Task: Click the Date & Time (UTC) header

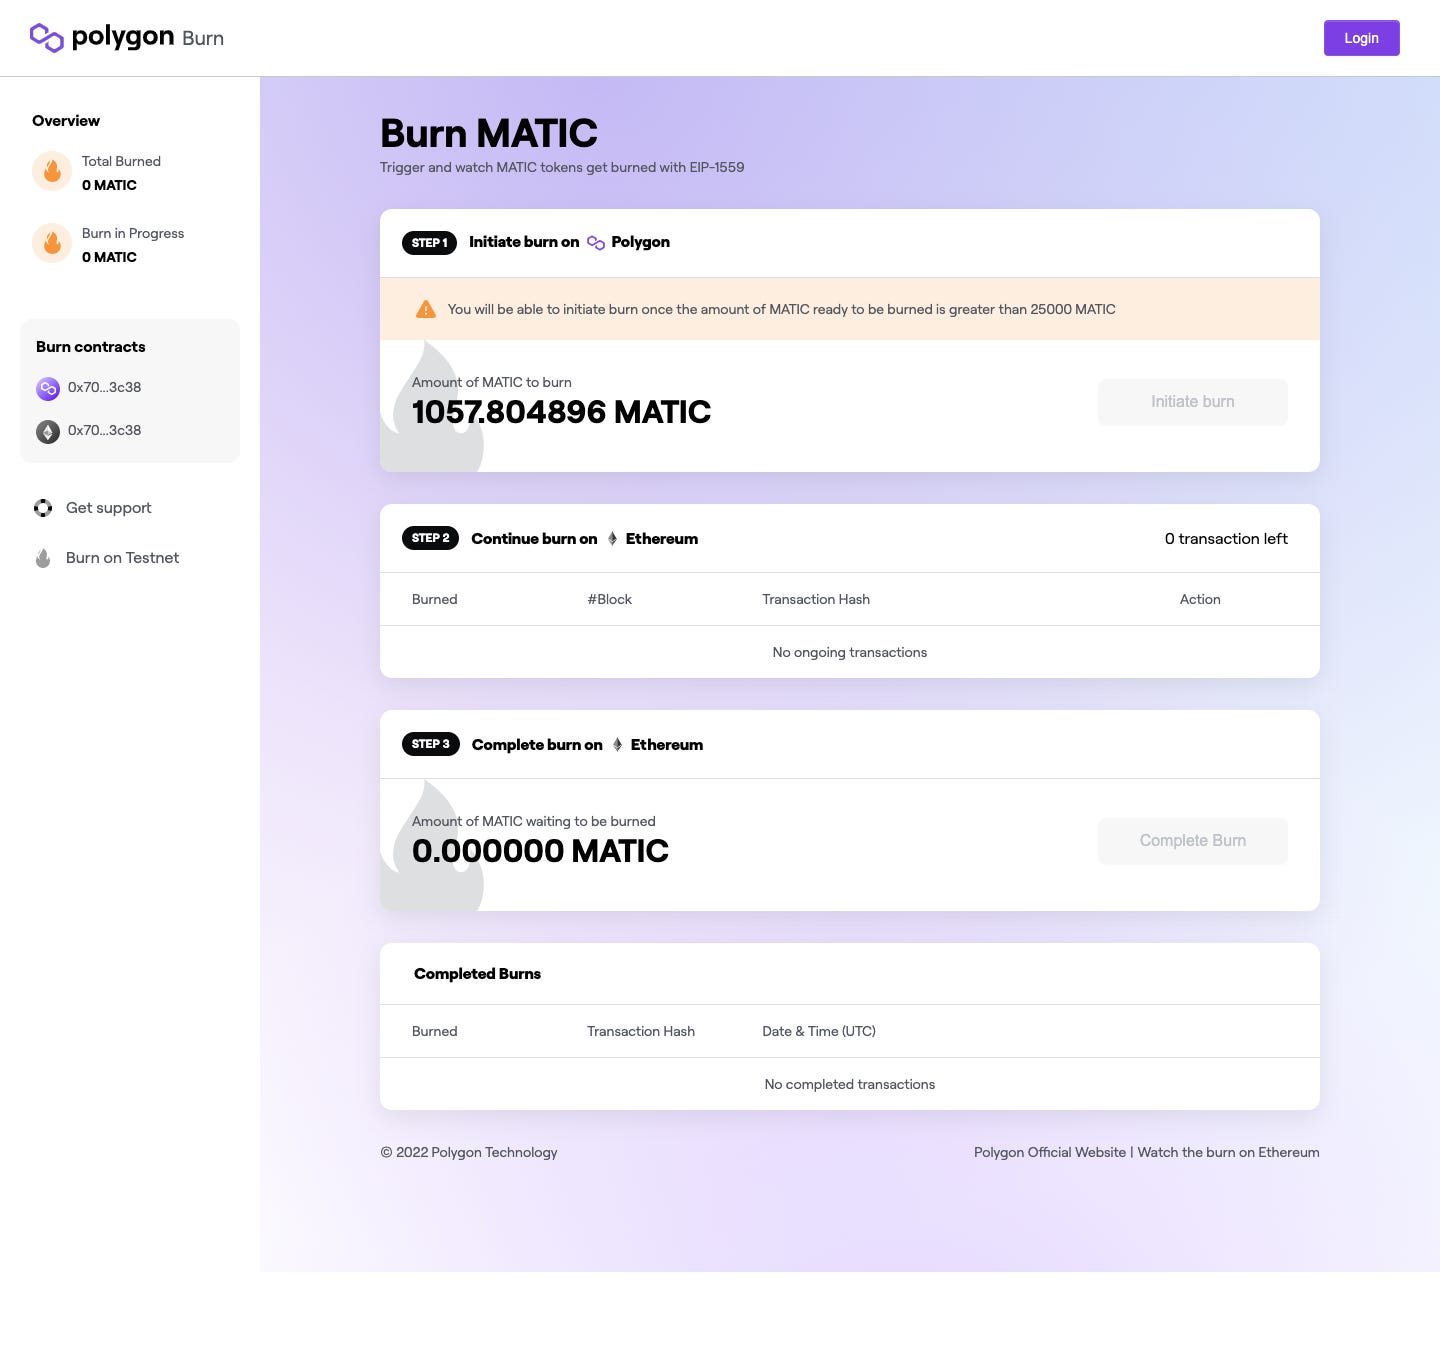Action: 819,1031
